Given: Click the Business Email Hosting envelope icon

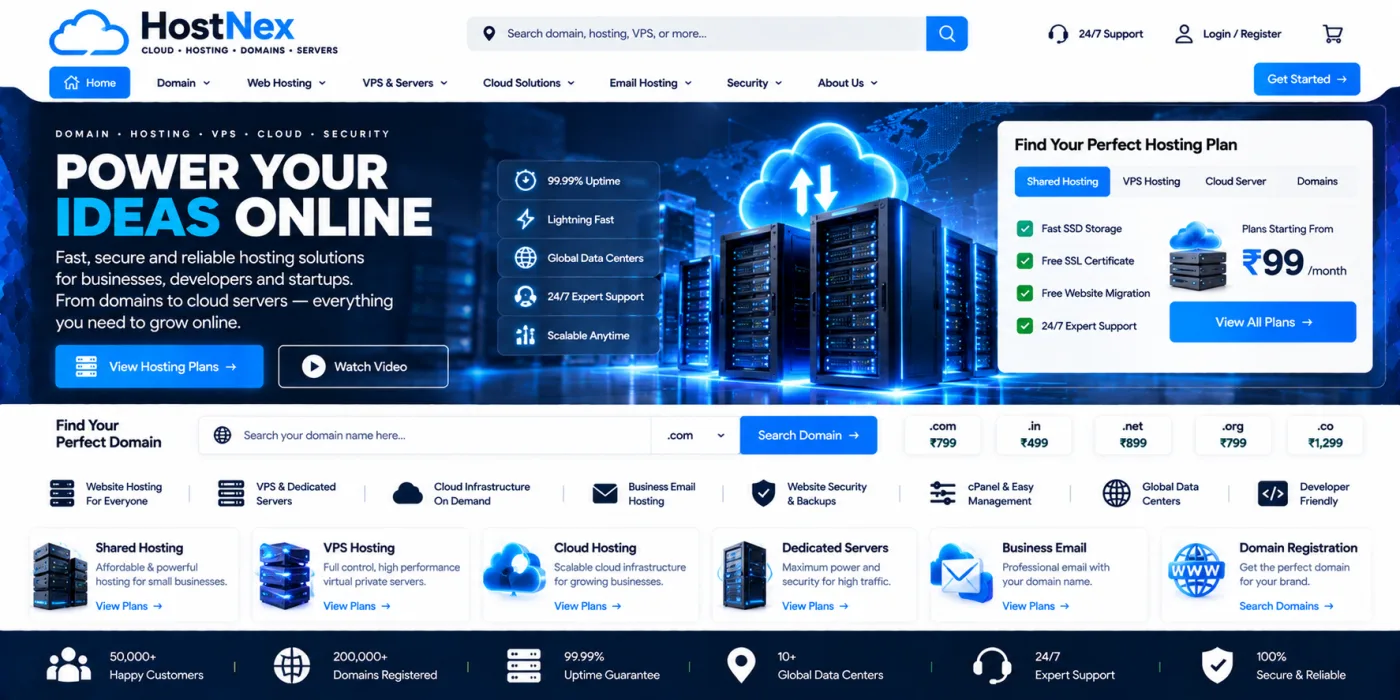Looking at the screenshot, I should click(x=605, y=493).
